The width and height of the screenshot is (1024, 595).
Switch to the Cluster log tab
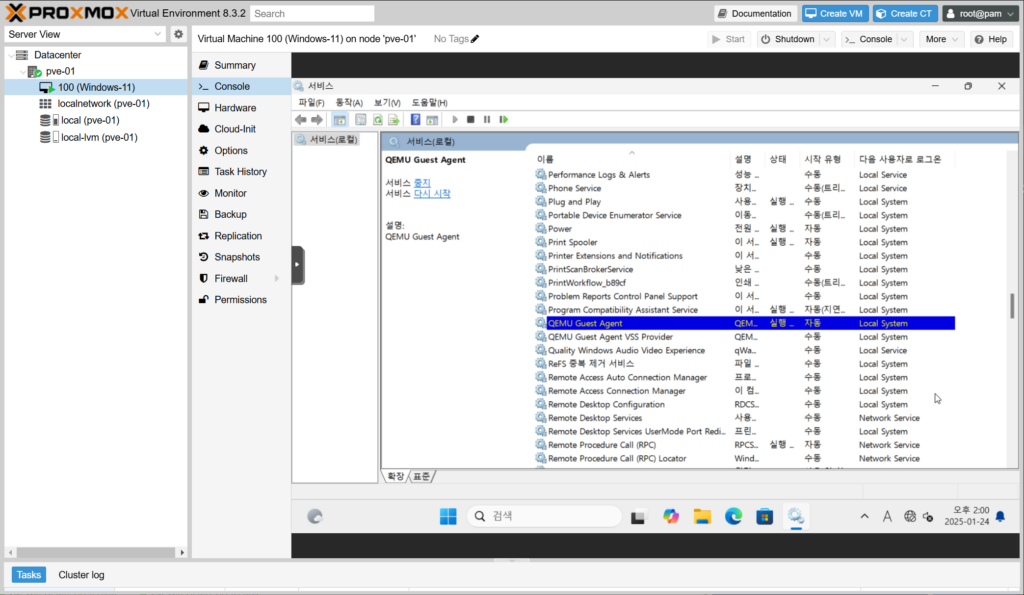click(x=81, y=575)
